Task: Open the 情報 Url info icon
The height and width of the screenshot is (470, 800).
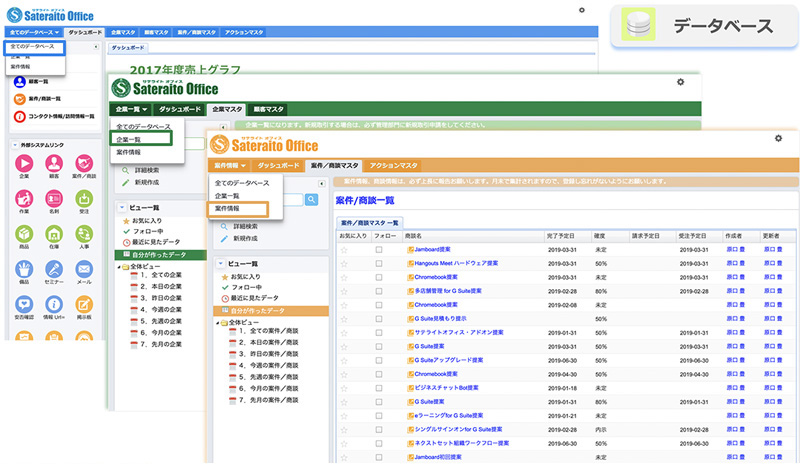Action: [x=54, y=304]
